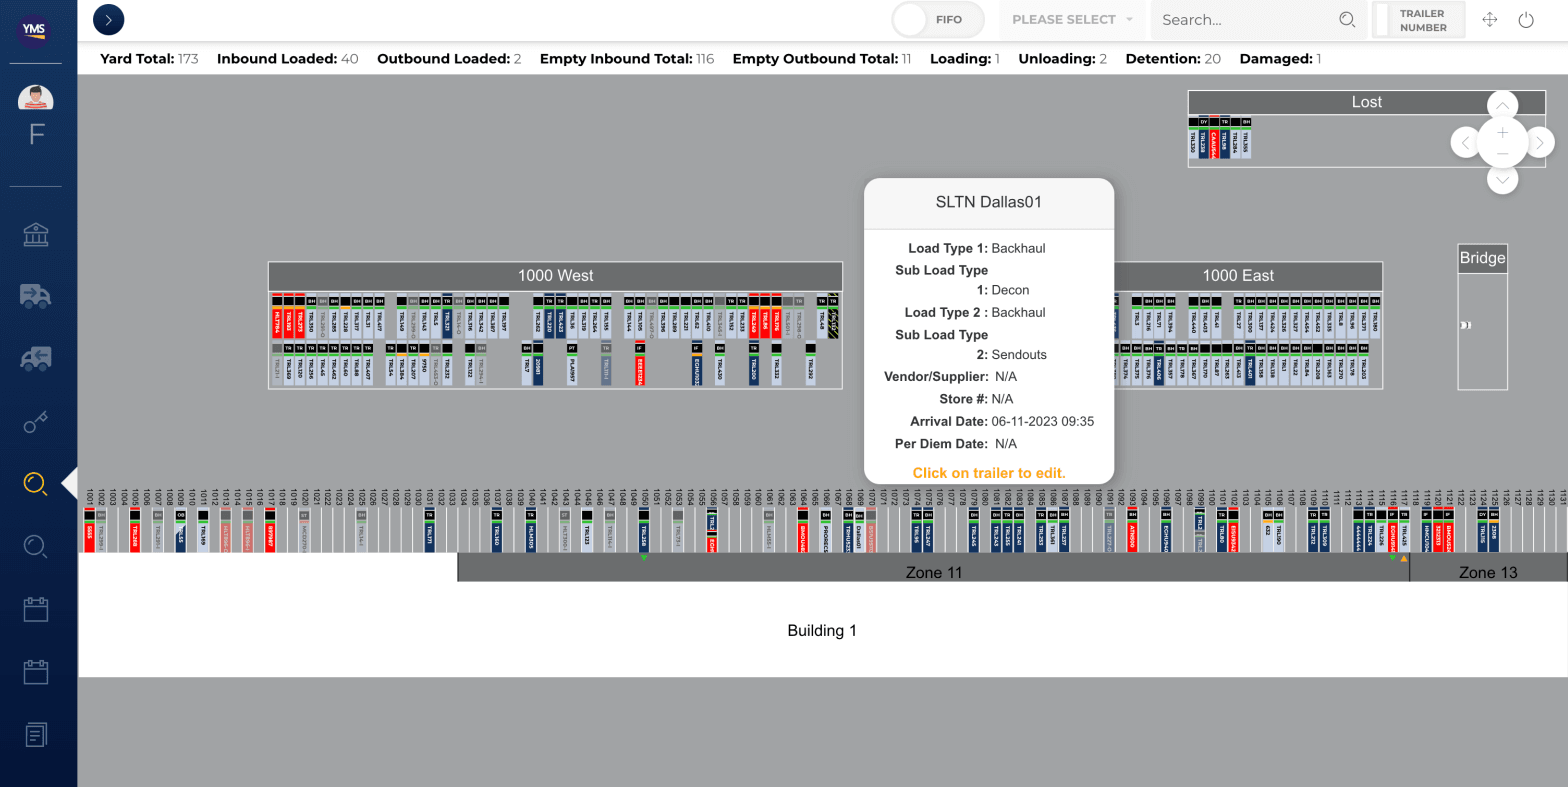Click the yellow highlighted search icon

(x=36, y=484)
